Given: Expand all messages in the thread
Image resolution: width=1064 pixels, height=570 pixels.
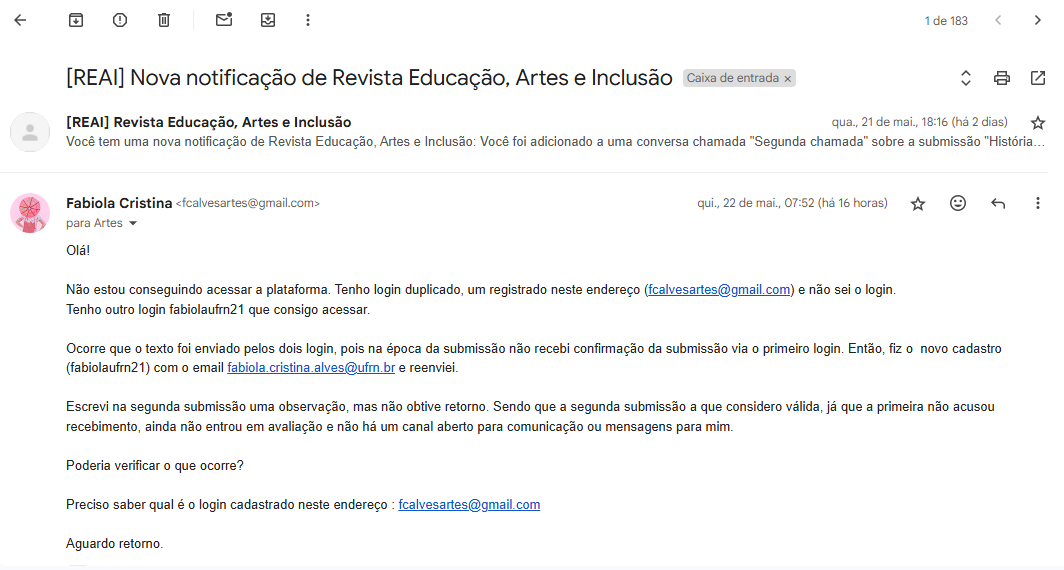Looking at the screenshot, I should [x=965, y=78].
